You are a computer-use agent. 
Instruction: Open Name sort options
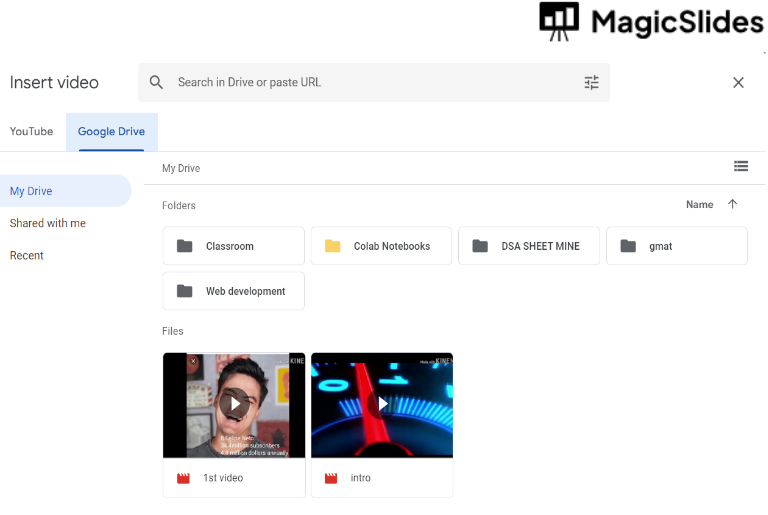click(699, 205)
